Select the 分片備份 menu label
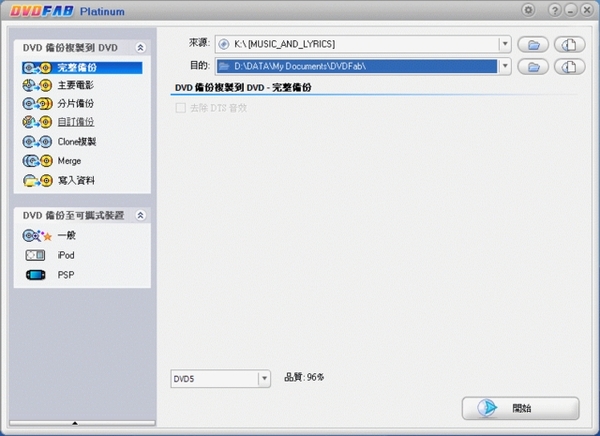The width and height of the screenshot is (600, 436). pos(76,103)
